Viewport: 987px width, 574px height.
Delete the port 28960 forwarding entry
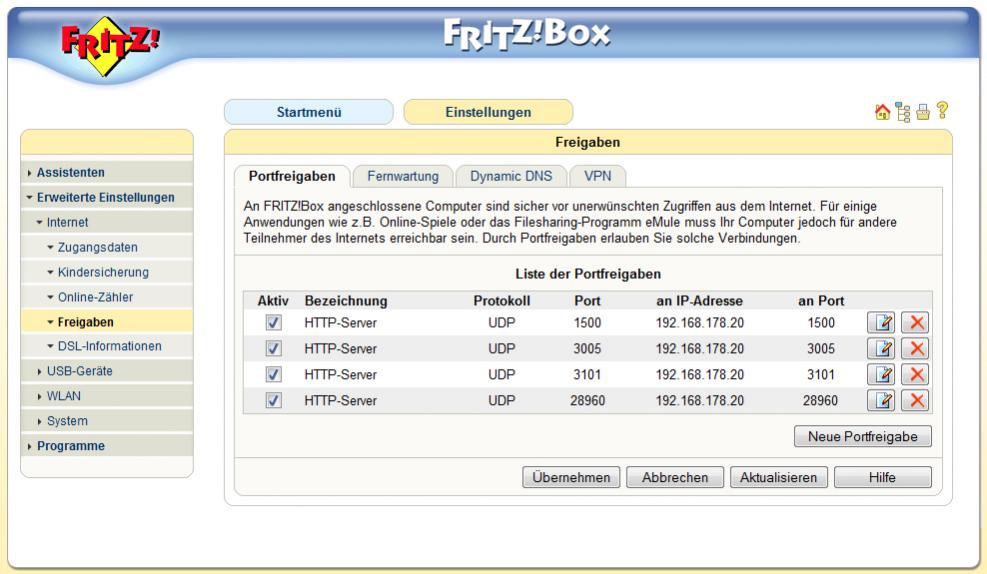[916, 400]
